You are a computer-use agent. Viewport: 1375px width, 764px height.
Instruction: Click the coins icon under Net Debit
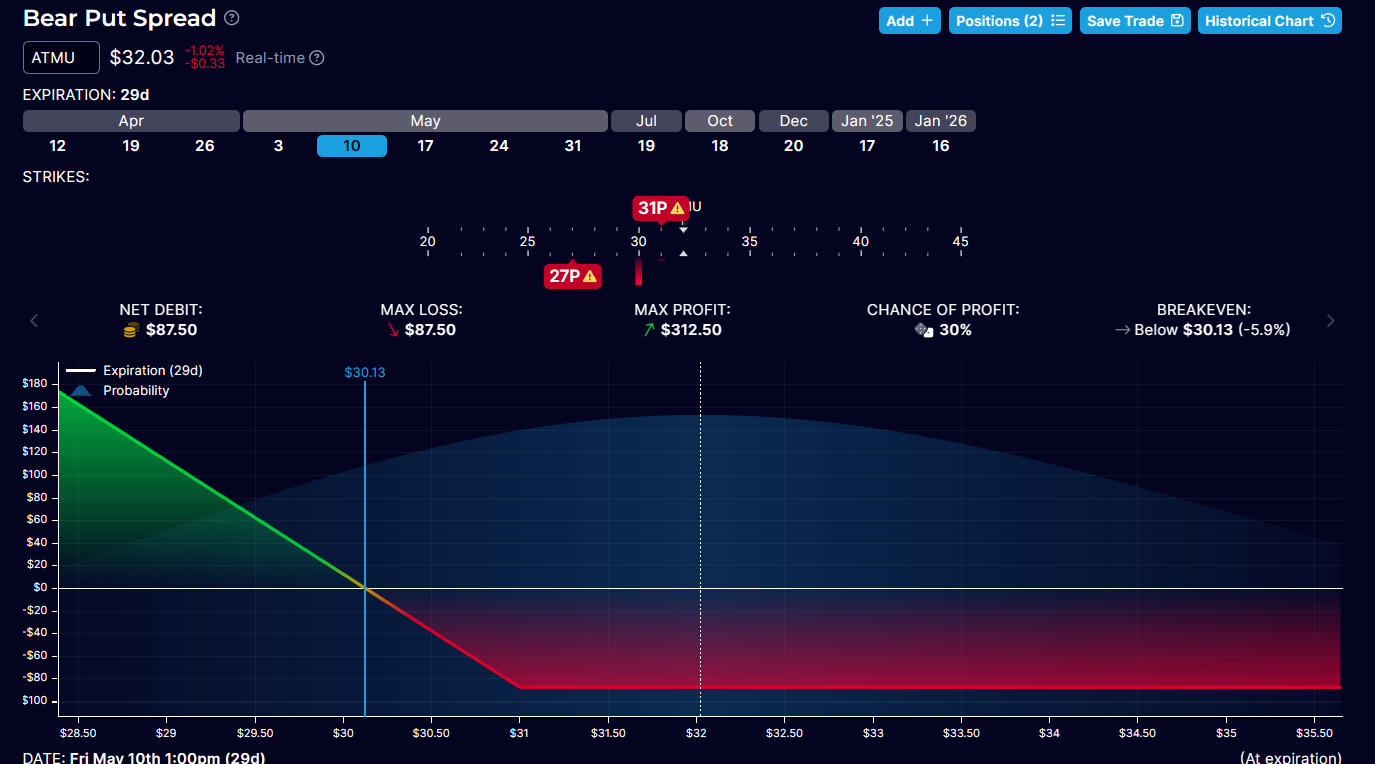(x=130, y=330)
